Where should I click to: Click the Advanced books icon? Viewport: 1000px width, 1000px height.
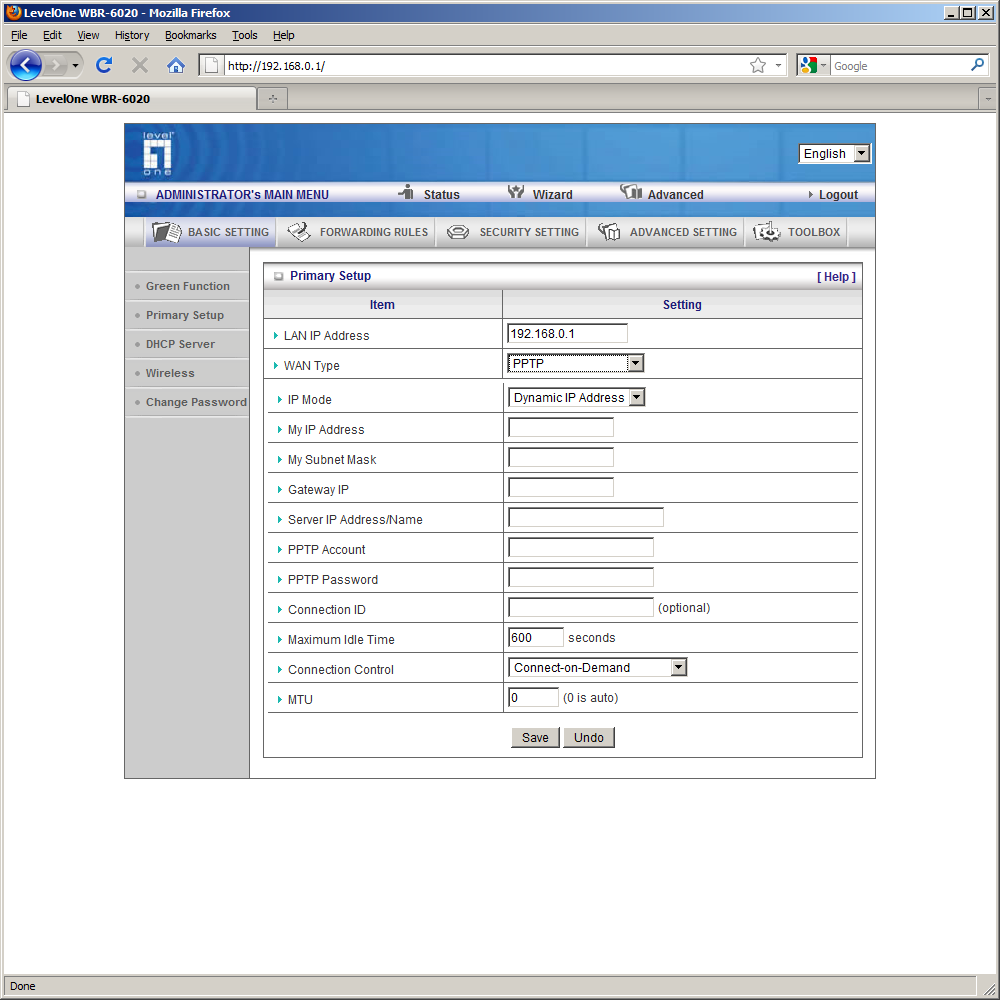point(631,191)
